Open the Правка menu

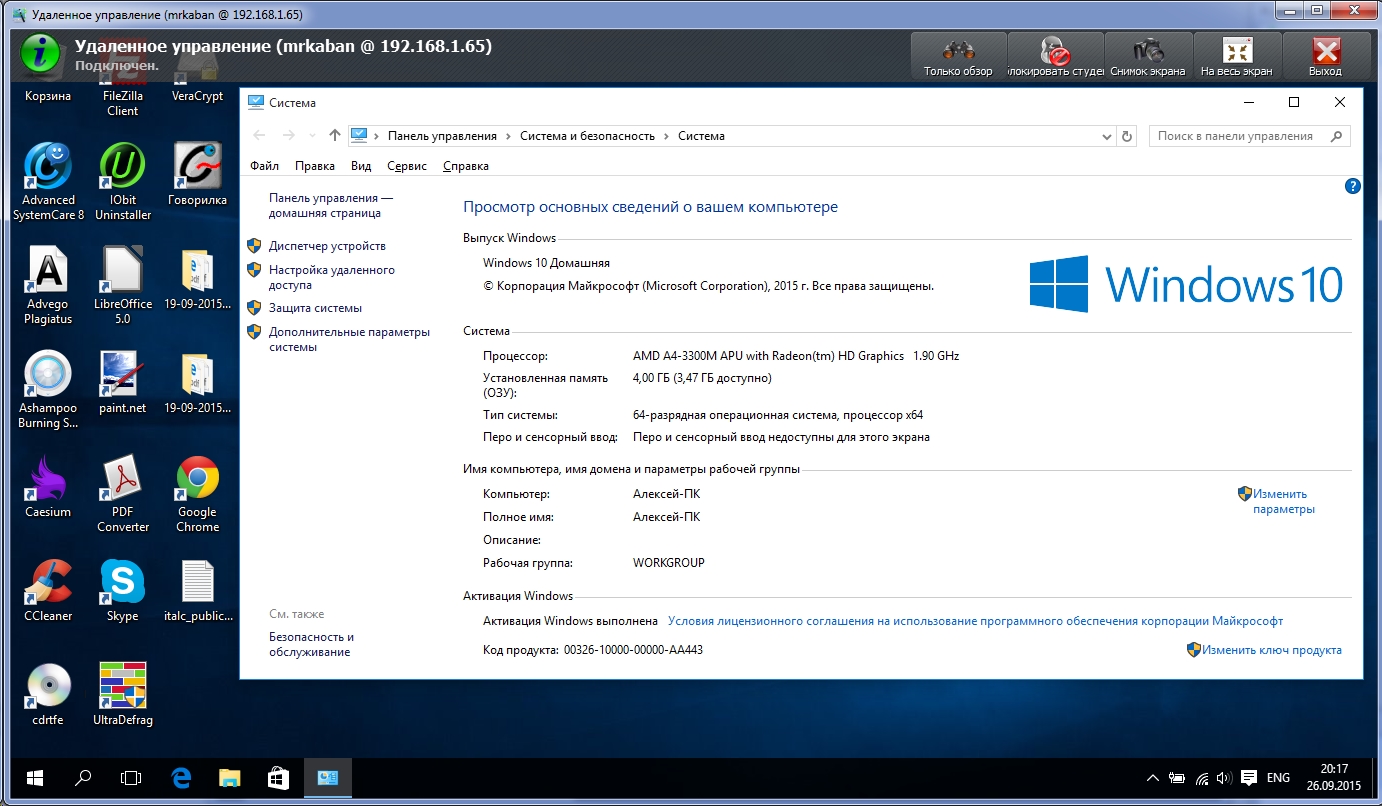click(315, 166)
